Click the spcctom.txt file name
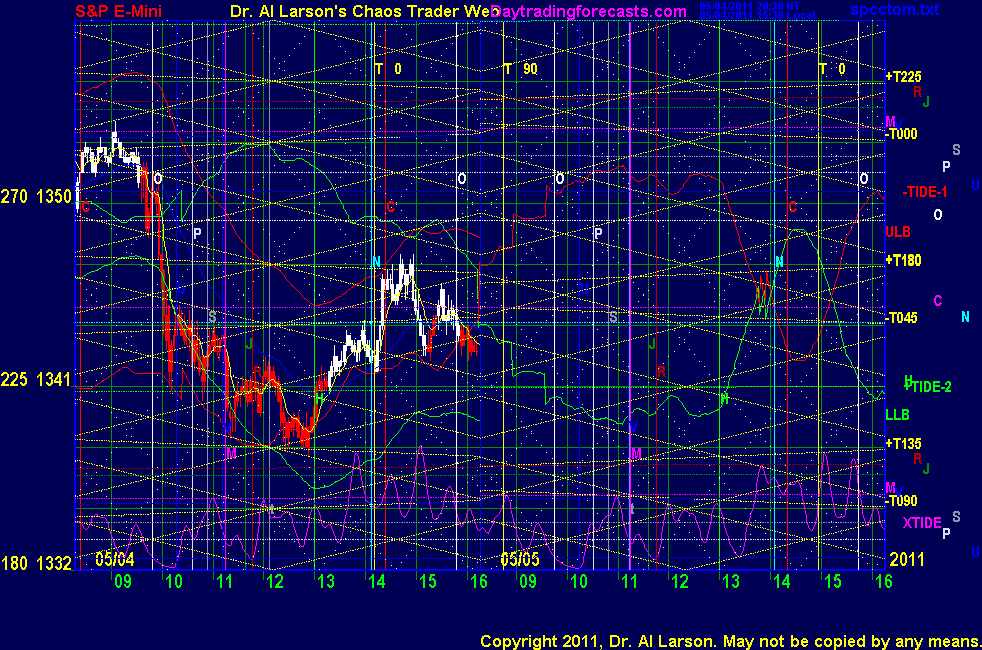The image size is (982, 650). tap(895, 9)
